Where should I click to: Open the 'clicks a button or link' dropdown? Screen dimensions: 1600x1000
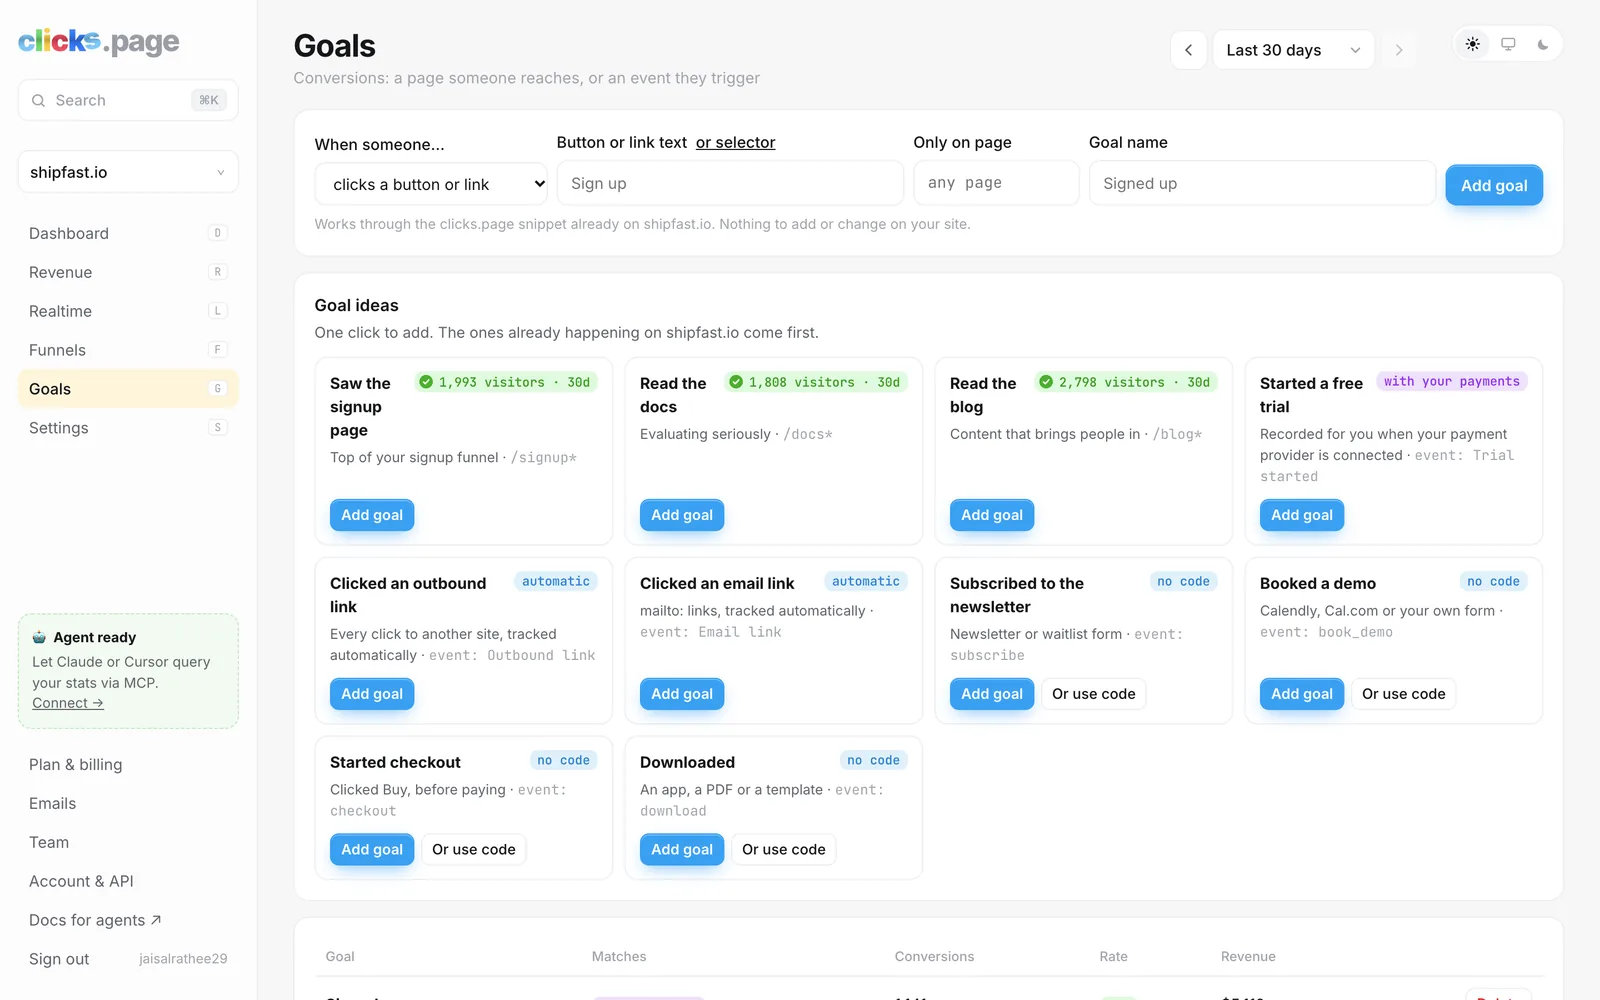pyautogui.click(x=431, y=184)
